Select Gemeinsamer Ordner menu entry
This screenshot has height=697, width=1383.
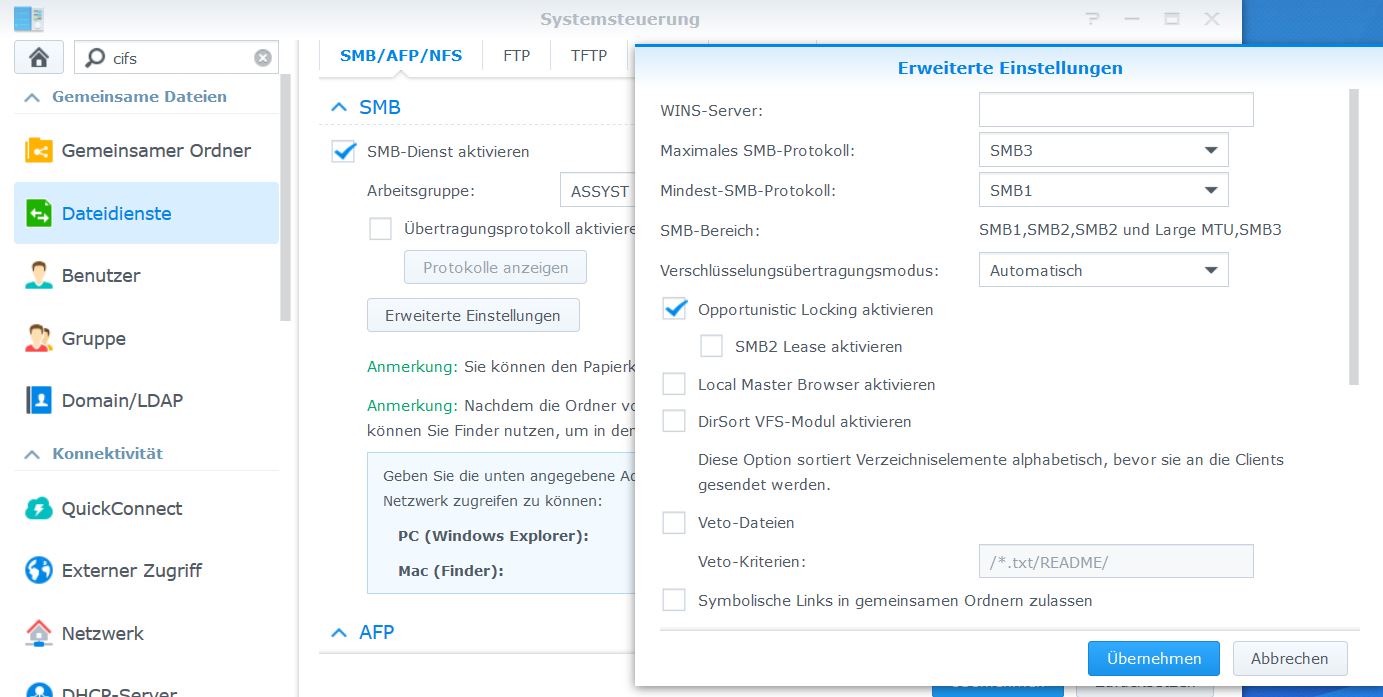point(146,151)
